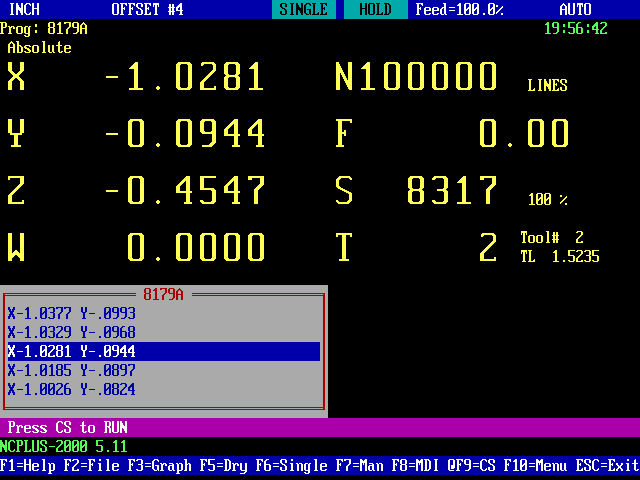Click the X axis letter label
This screenshot has height=480, width=640.
(16, 76)
